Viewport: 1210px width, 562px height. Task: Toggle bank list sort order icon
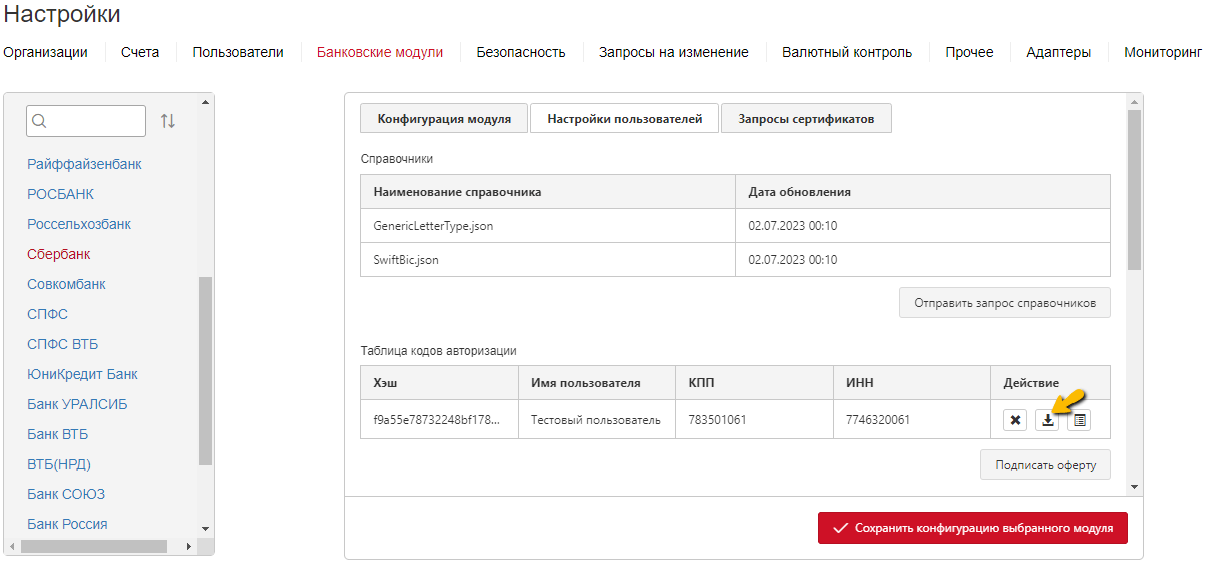168,121
